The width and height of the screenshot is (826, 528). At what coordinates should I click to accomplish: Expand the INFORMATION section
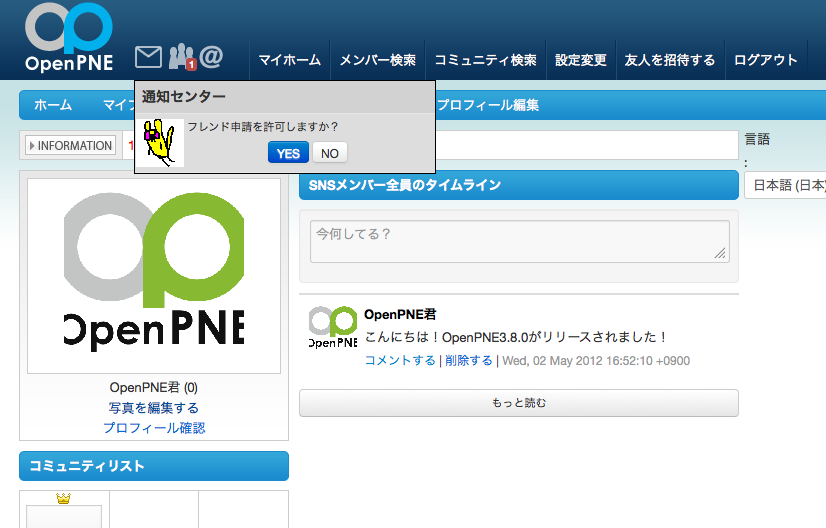(x=70, y=146)
